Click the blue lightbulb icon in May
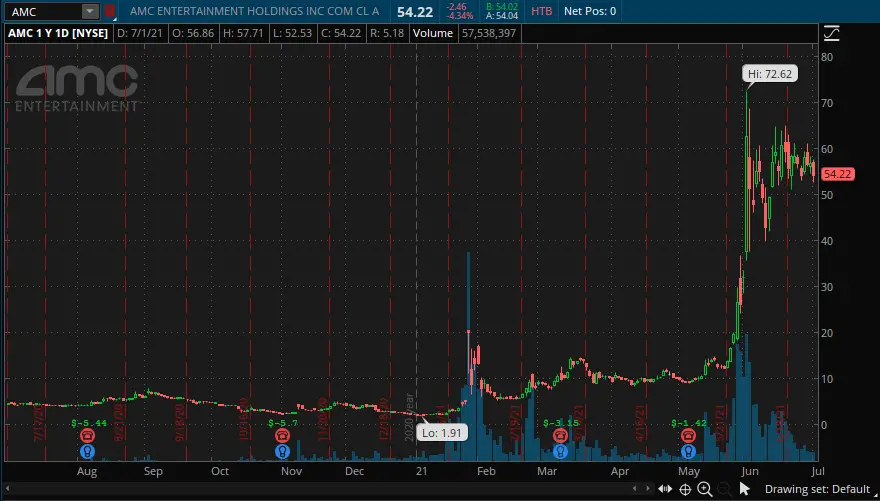The height and width of the screenshot is (501, 880). (x=688, y=451)
